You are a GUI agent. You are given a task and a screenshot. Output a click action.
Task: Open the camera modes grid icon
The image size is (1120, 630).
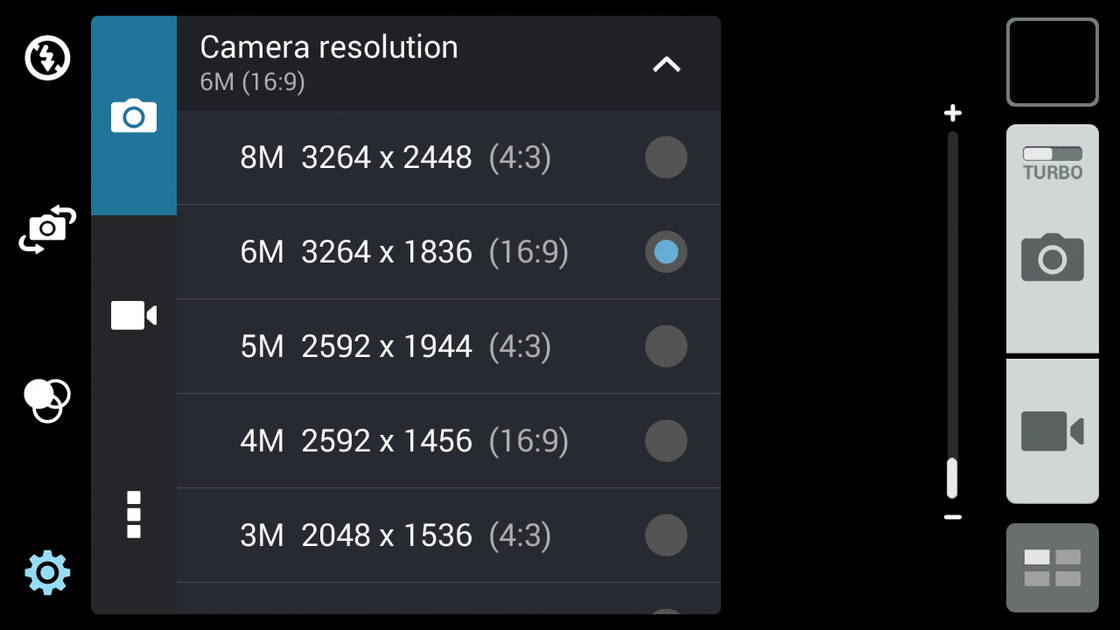click(1052, 567)
